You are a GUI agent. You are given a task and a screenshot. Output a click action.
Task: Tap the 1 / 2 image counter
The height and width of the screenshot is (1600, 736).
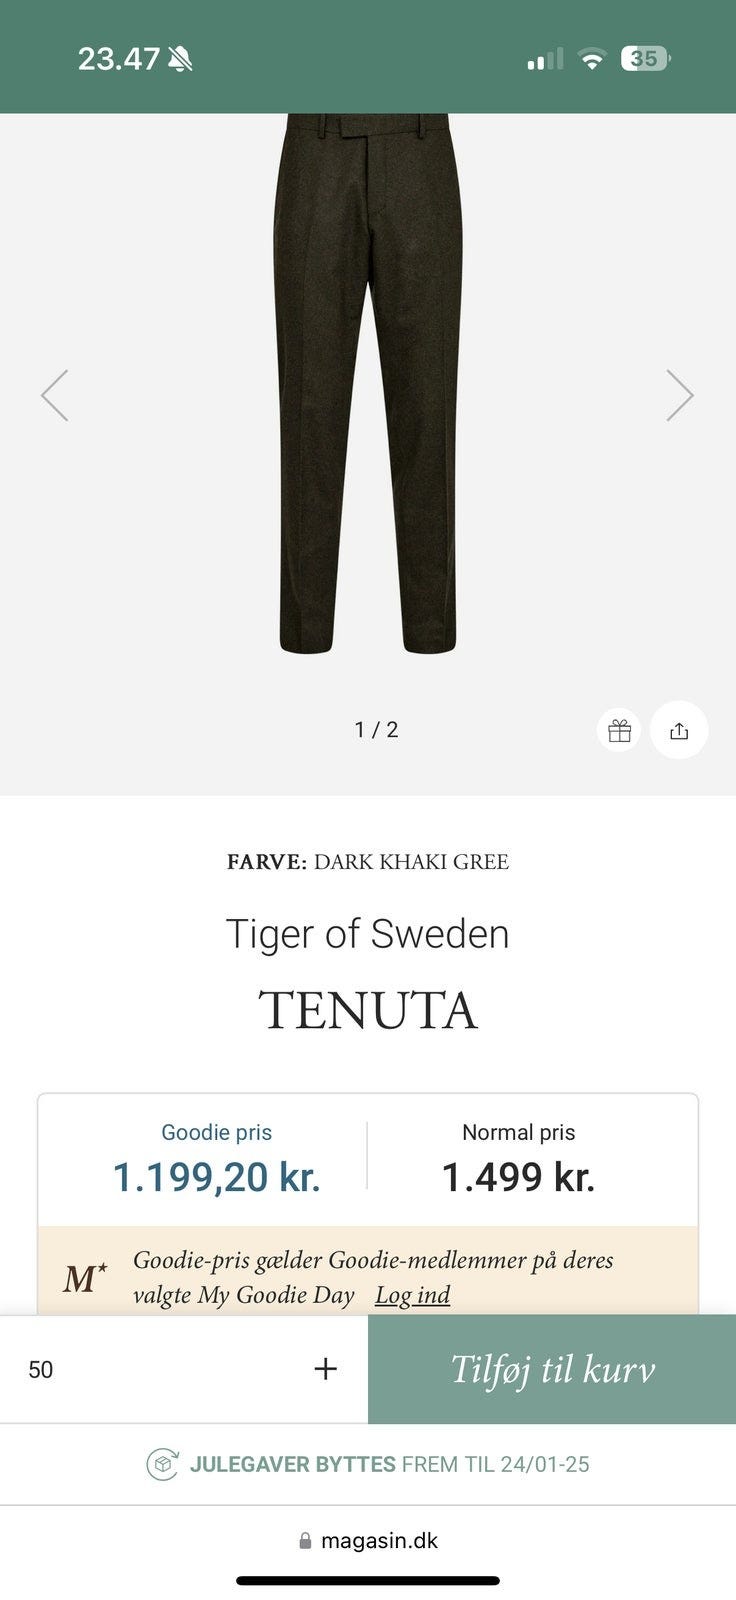coord(376,730)
